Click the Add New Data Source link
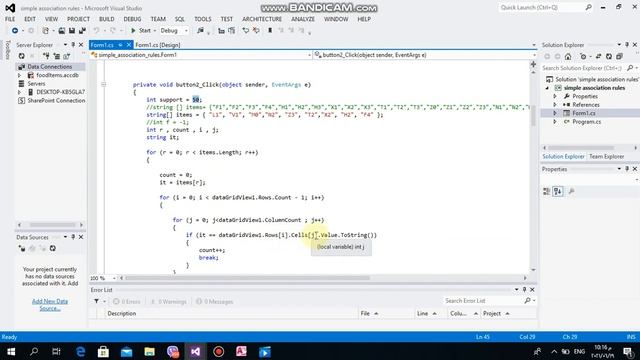Image resolution: width=640 pixels, height=360 pixels. (50, 304)
